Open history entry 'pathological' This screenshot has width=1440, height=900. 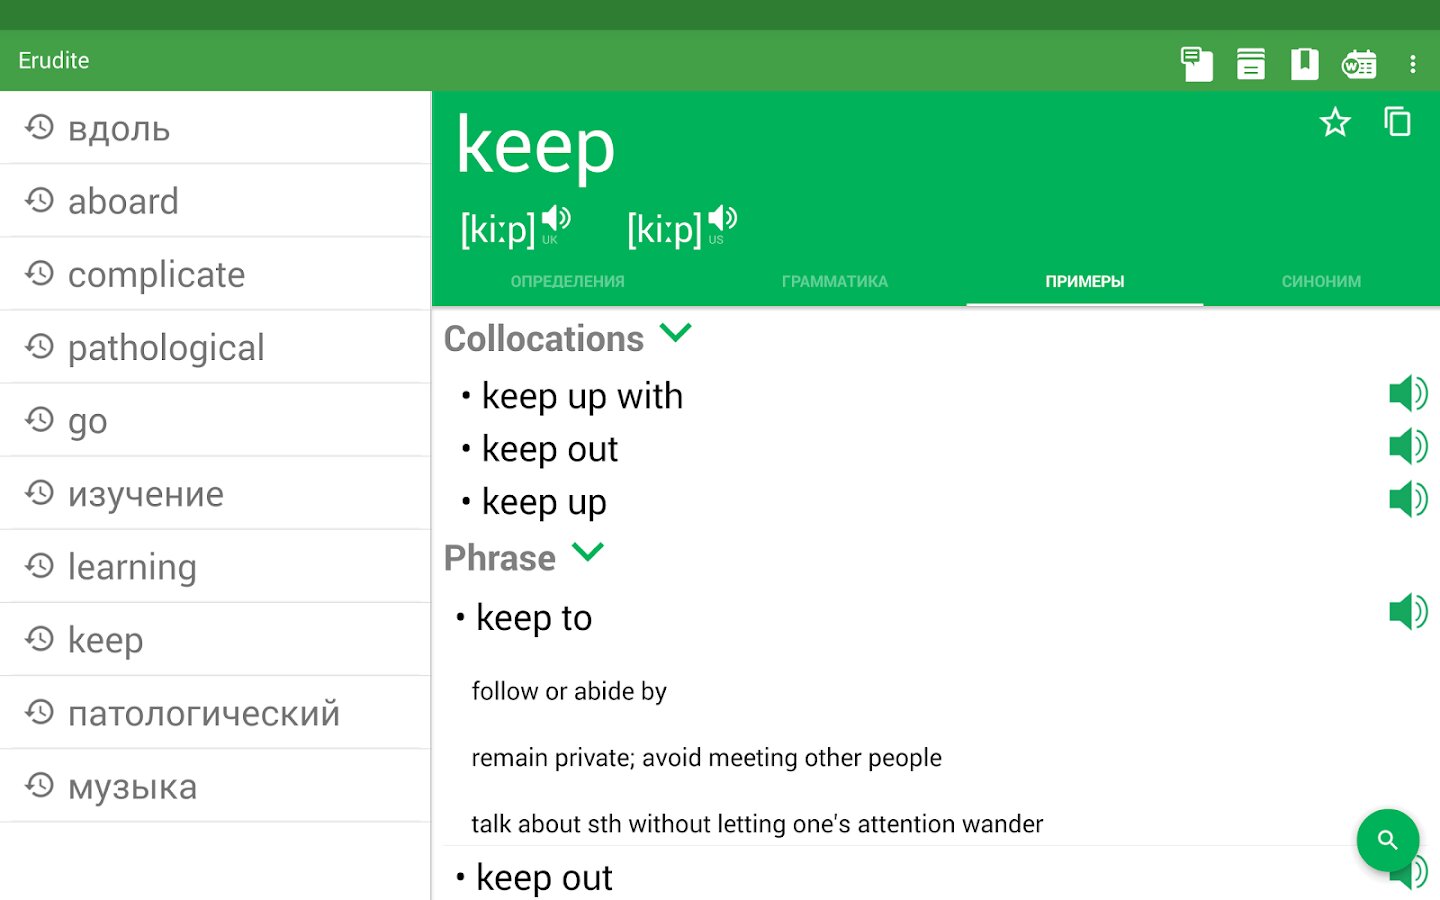coord(215,347)
